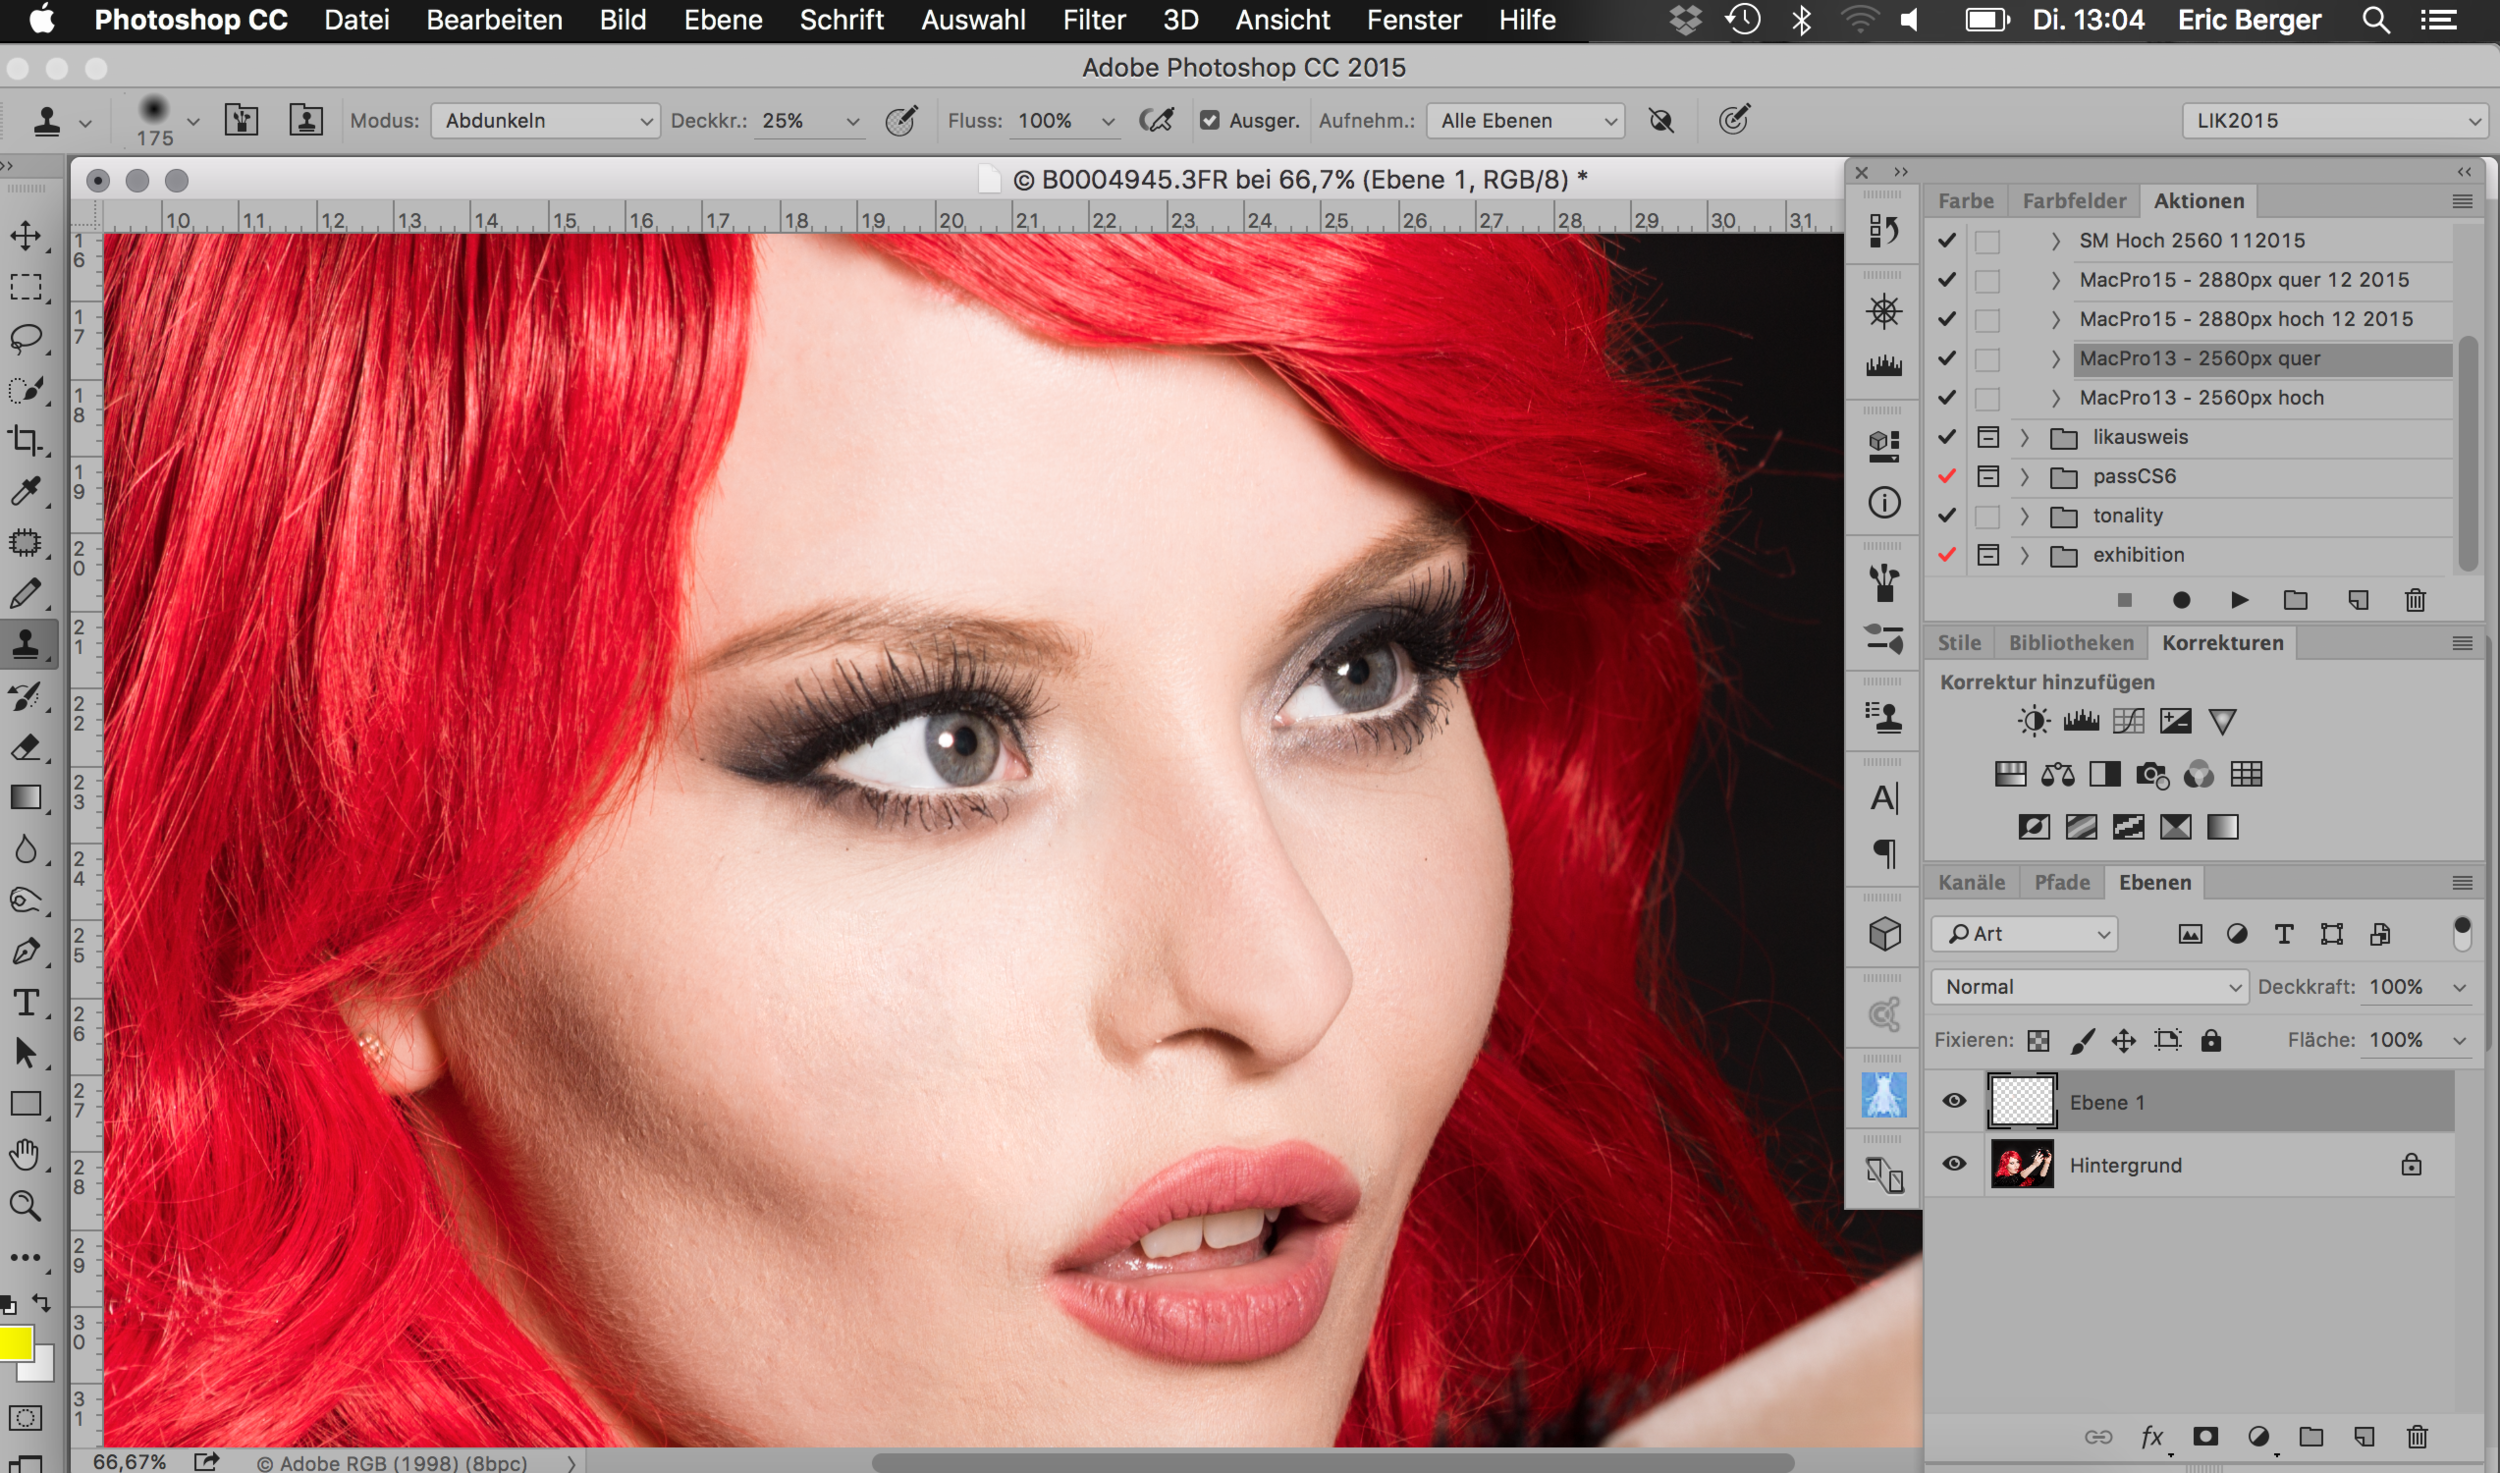
Task: Open the Deckkr. opacity dropdown arrow
Action: tap(852, 122)
